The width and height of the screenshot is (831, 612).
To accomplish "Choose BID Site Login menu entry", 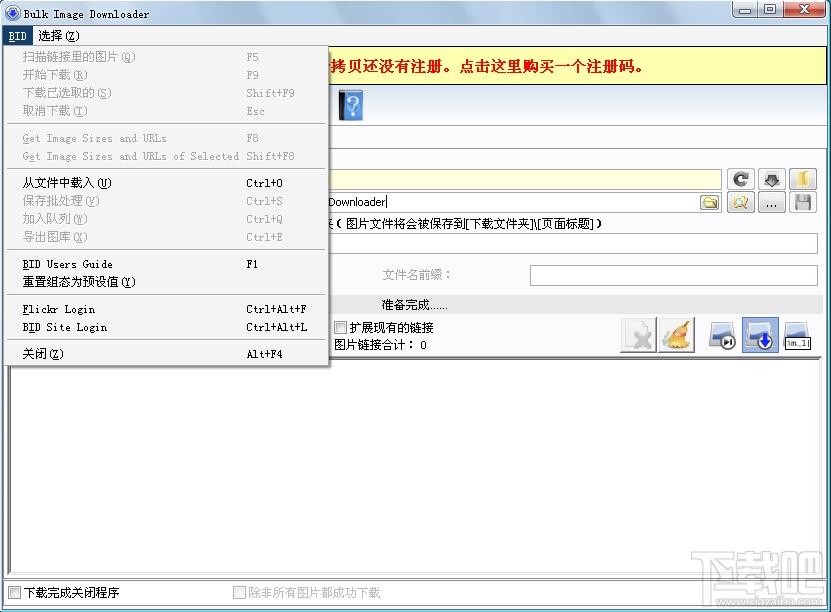I will point(167,327).
